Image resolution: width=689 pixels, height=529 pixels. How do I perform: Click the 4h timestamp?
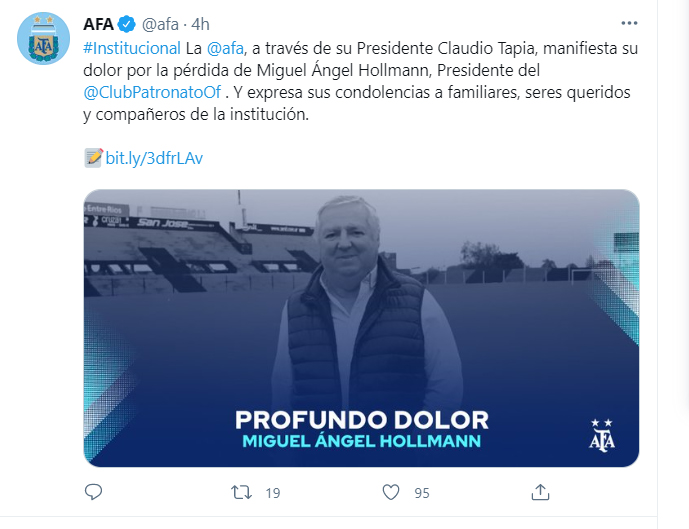click(x=200, y=24)
